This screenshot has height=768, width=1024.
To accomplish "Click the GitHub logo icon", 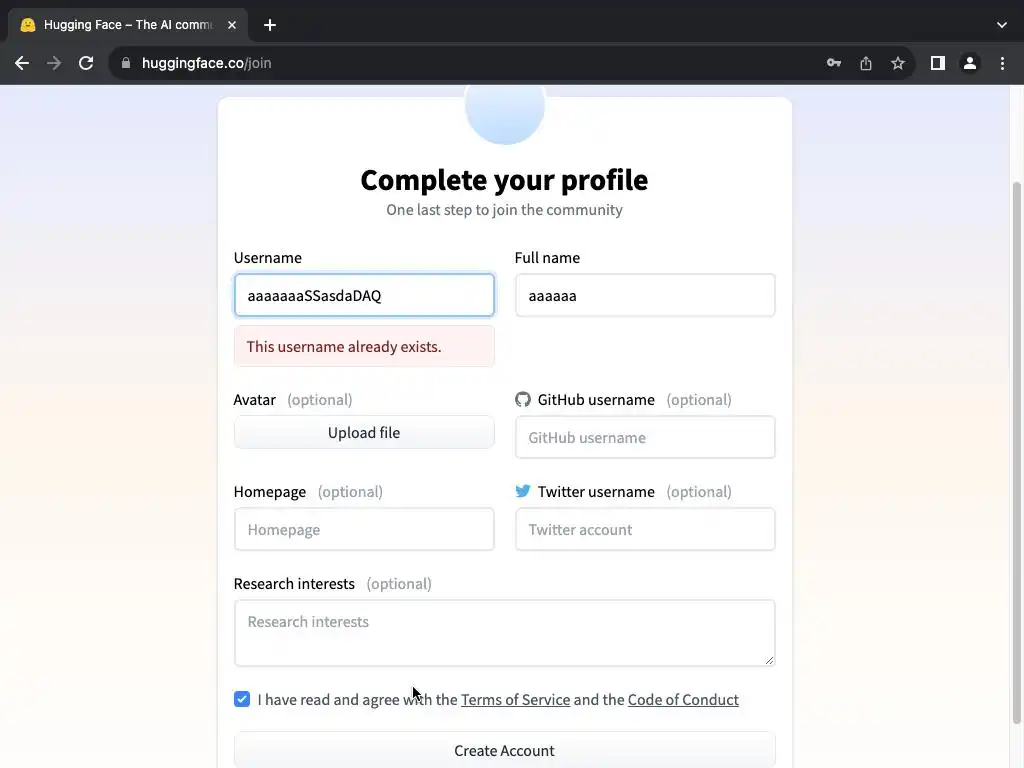I will (x=522, y=399).
